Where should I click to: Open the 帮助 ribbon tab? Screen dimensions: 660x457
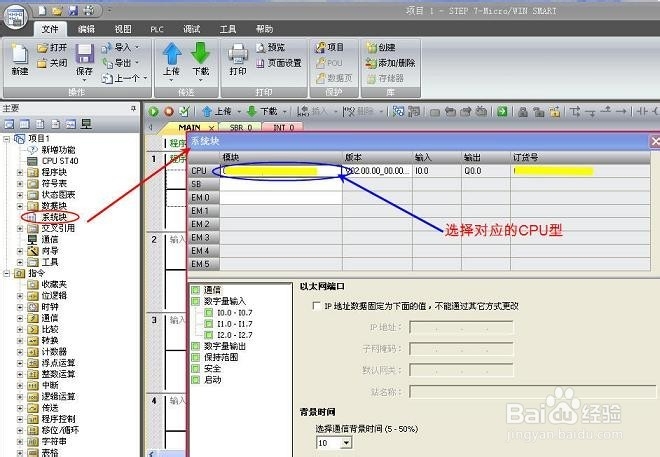tap(264, 29)
